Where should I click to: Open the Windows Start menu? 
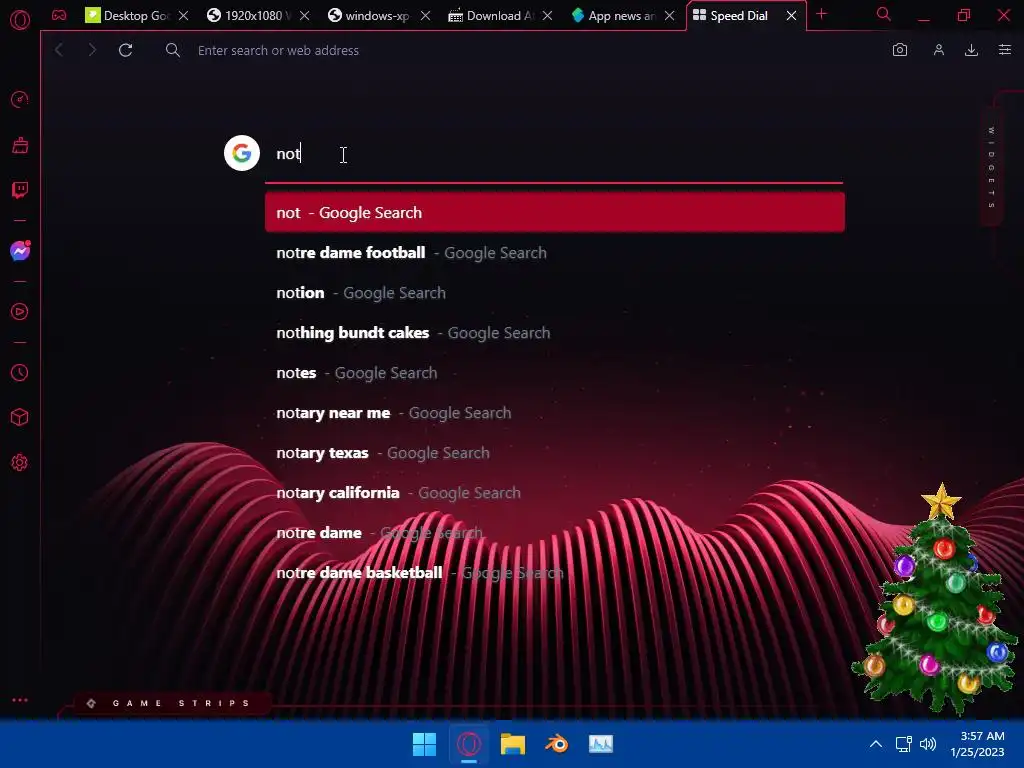click(424, 744)
